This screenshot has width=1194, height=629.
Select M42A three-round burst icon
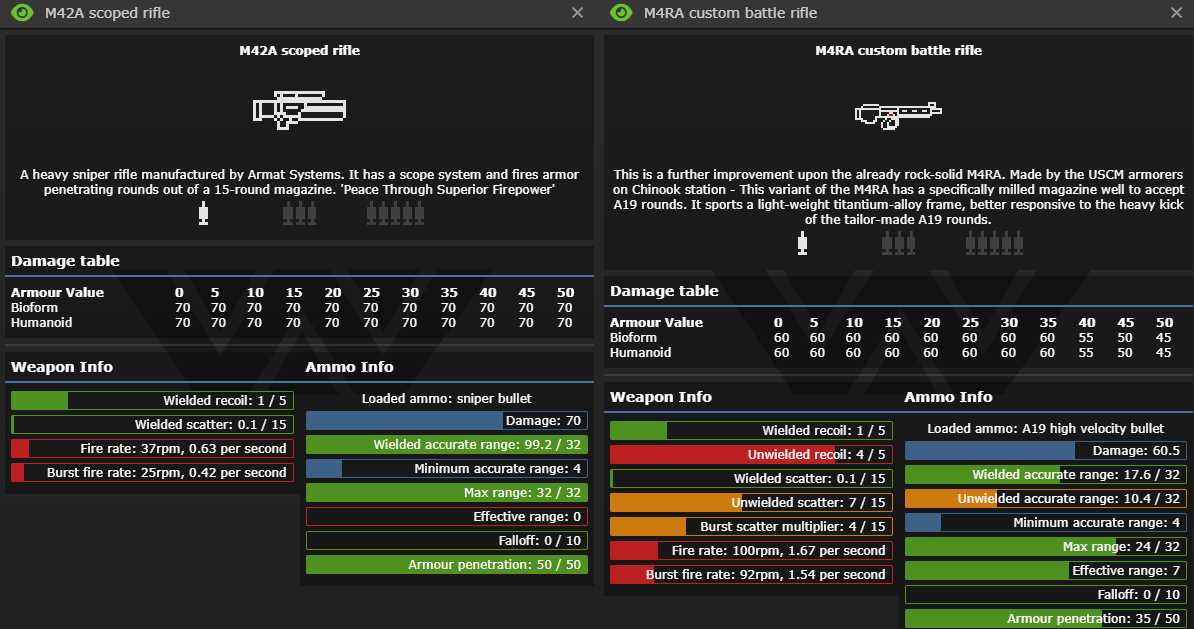299,213
